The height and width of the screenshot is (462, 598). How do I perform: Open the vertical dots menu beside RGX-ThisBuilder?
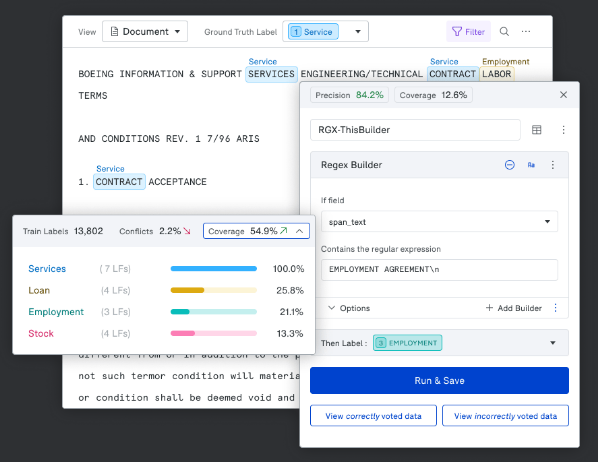(563, 130)
